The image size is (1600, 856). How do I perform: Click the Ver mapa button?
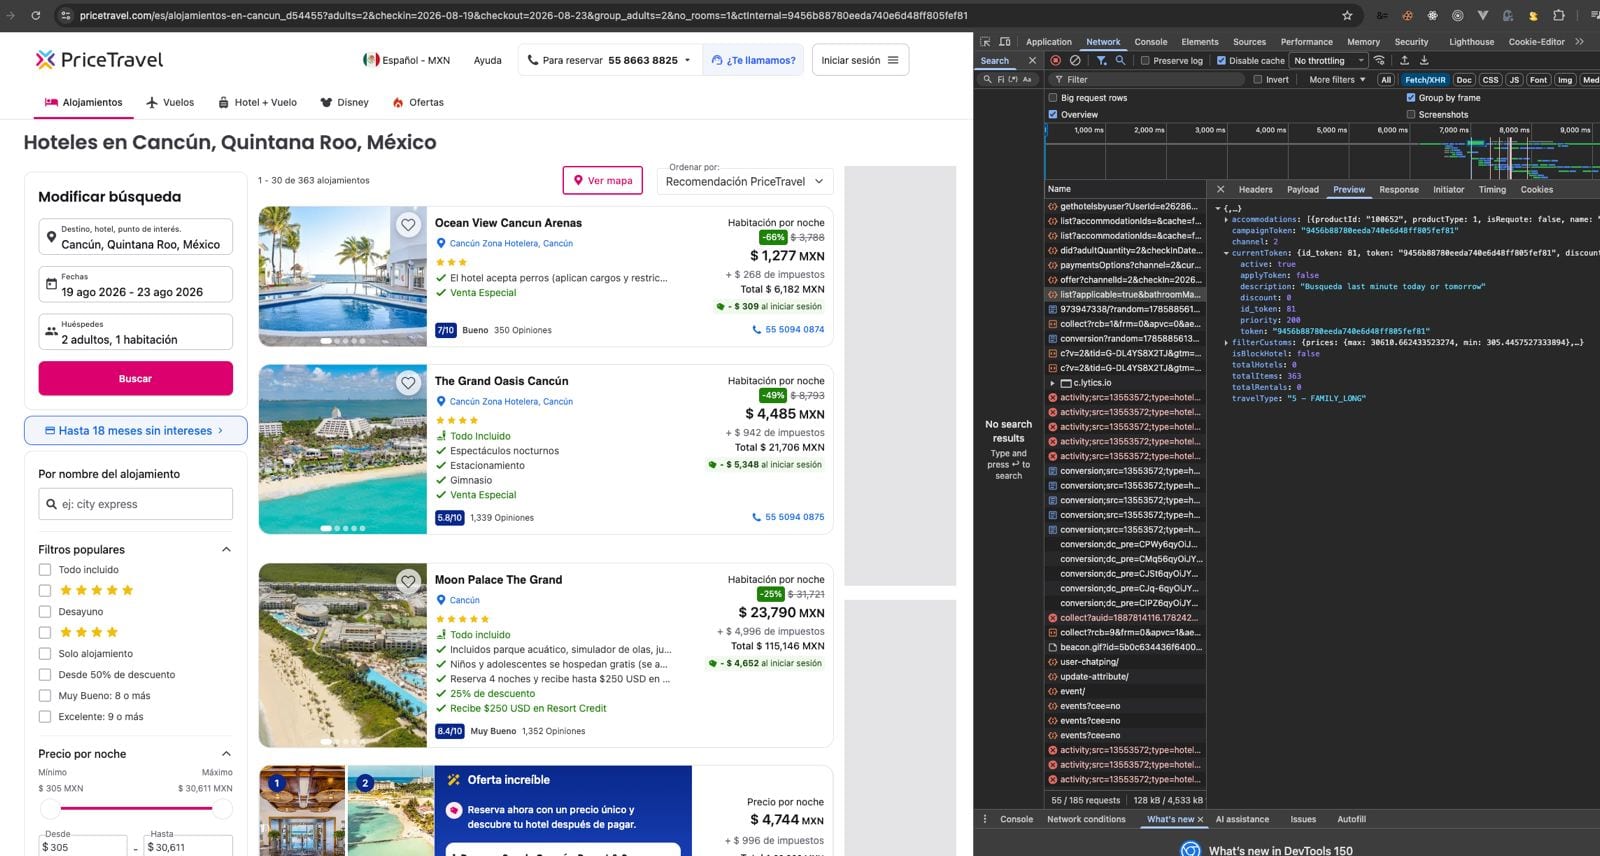click(603, 181)
